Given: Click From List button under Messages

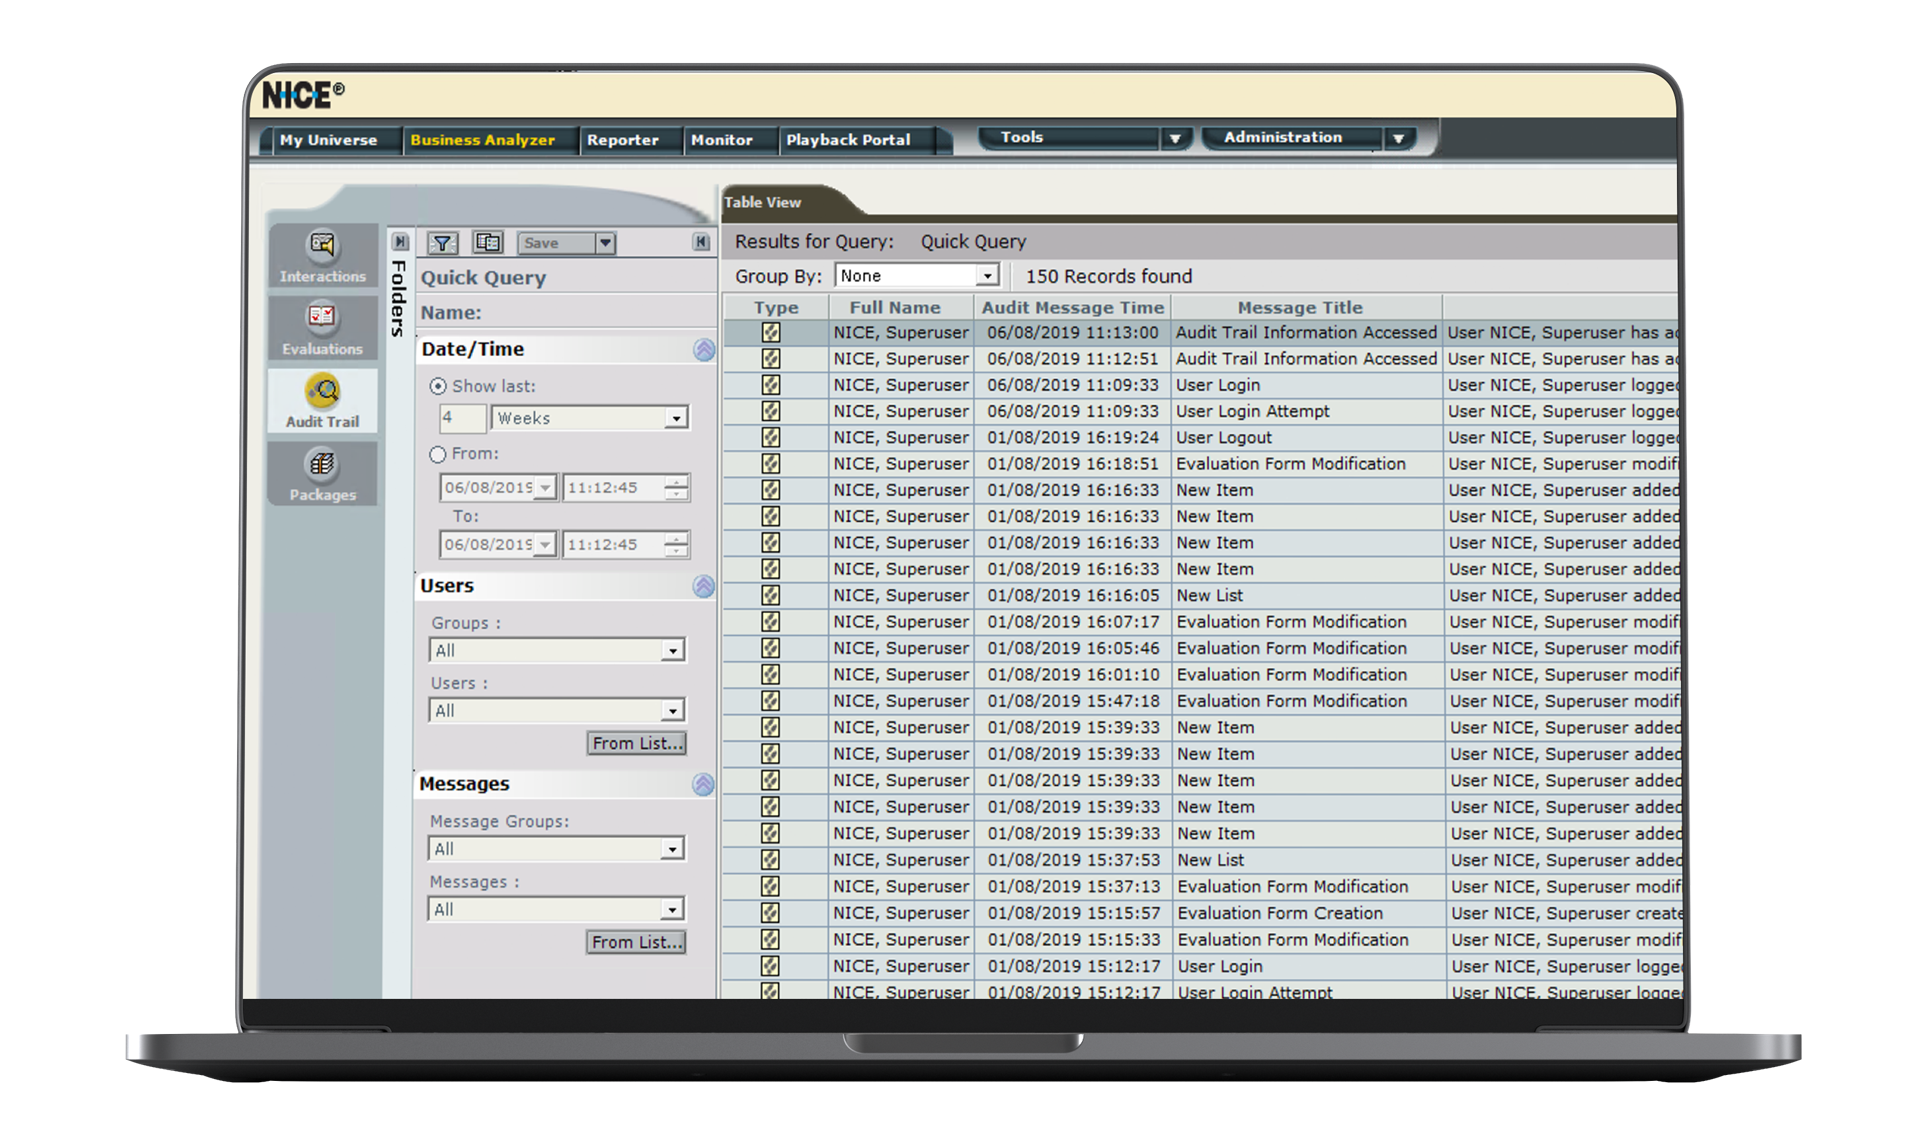Looking at the screenshot, I should 636,942.
